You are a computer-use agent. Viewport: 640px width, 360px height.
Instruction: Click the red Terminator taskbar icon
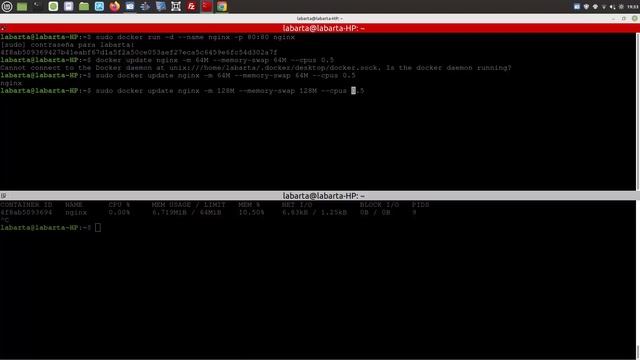pyautogui.click(x=207, y=6)
